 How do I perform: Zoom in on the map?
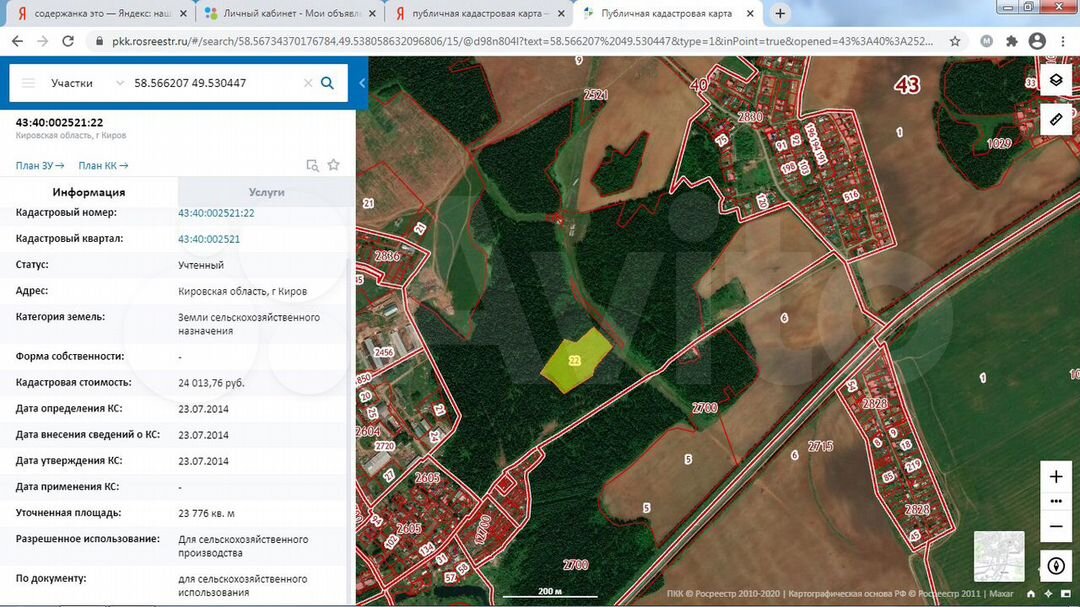tap(1056, 477)
